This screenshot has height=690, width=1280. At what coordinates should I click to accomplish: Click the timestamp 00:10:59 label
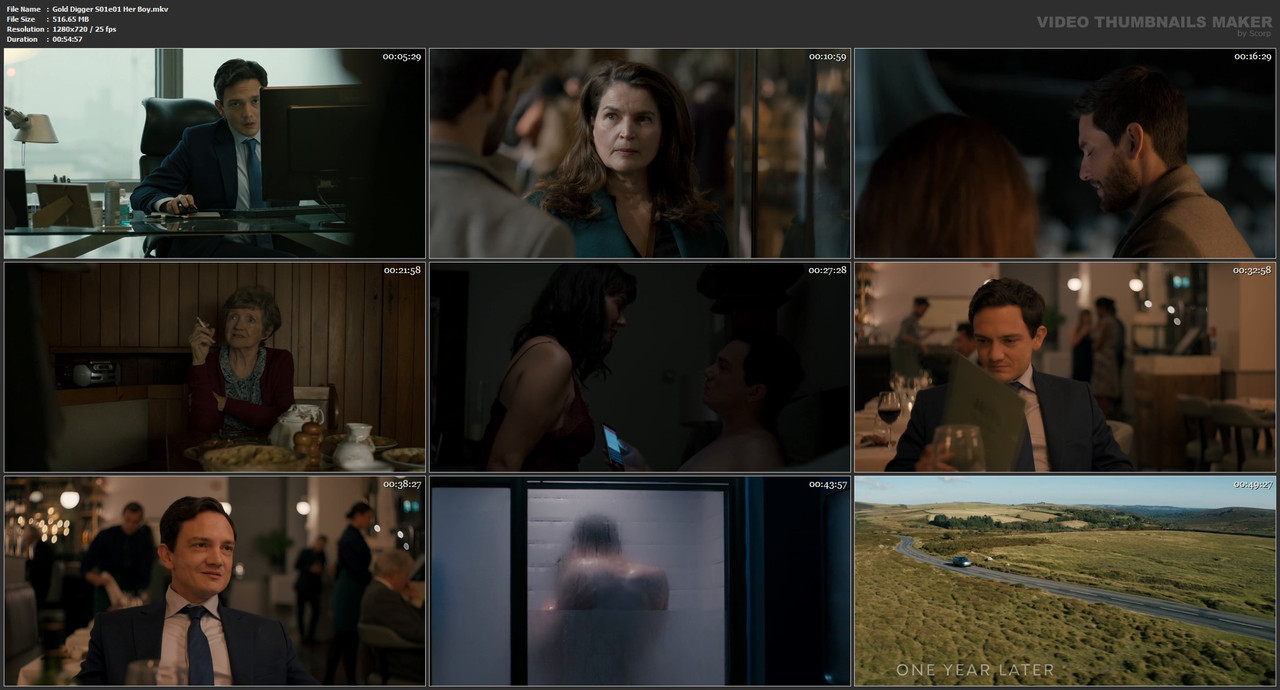[827, 57]
